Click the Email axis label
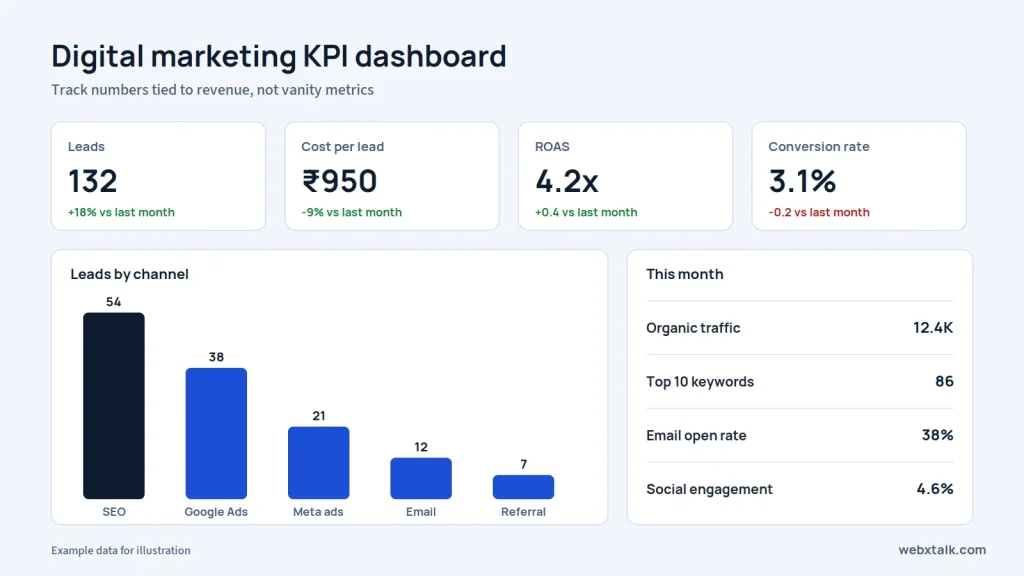Image resolution: width=1024 pixels, height=576 pixels. tap(421, 512)
